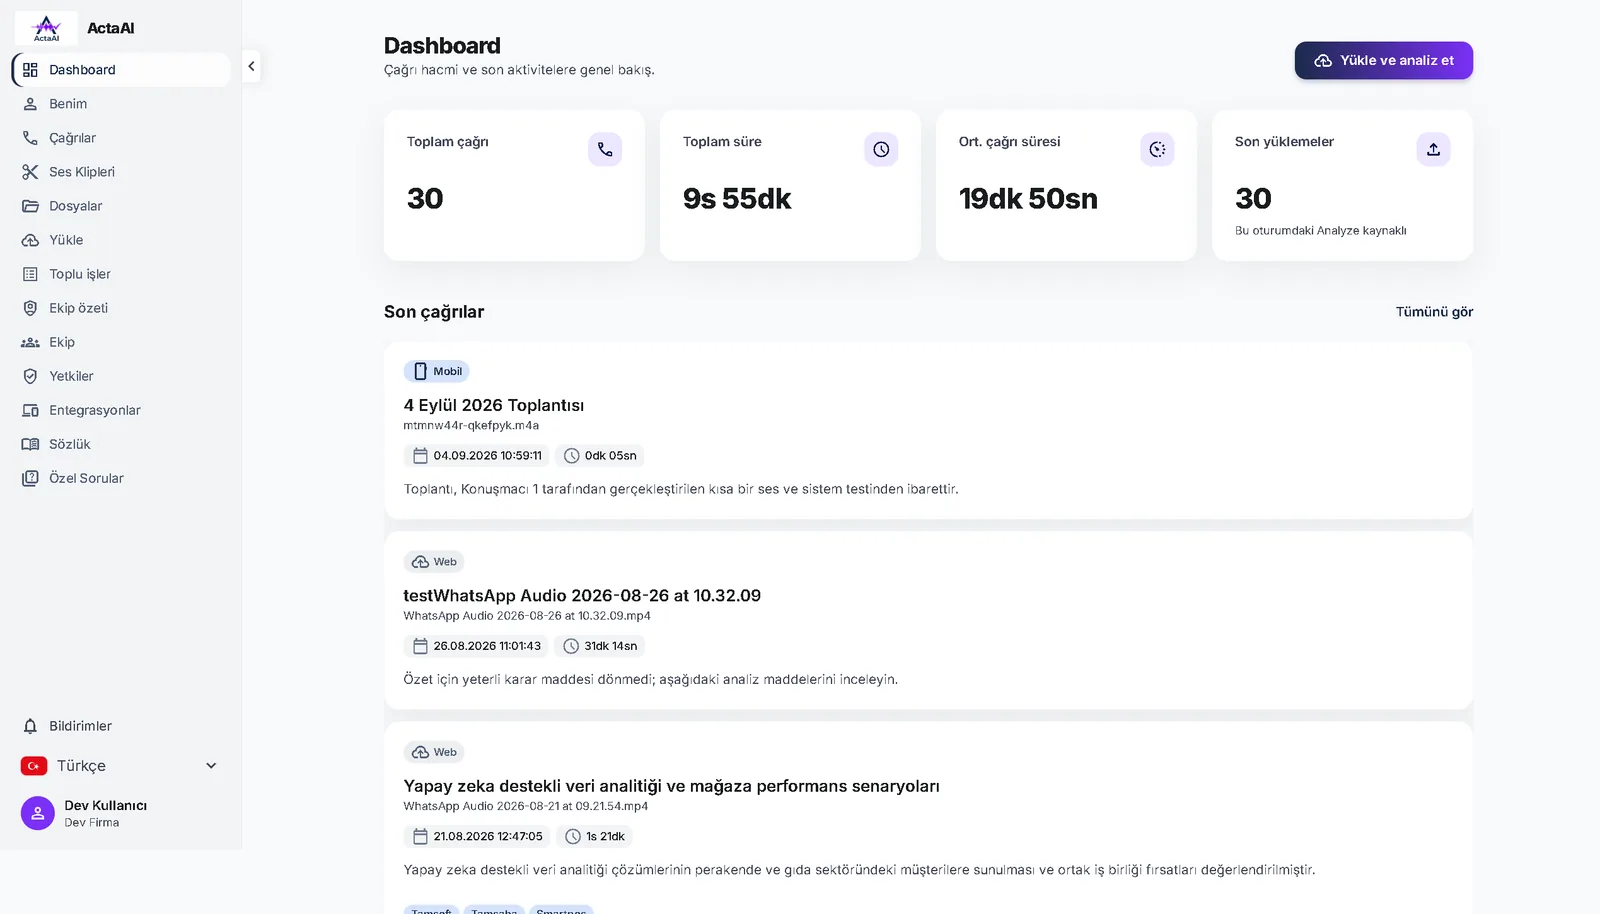Click the Entegrasyonlar devices icon

click(30, 410)
